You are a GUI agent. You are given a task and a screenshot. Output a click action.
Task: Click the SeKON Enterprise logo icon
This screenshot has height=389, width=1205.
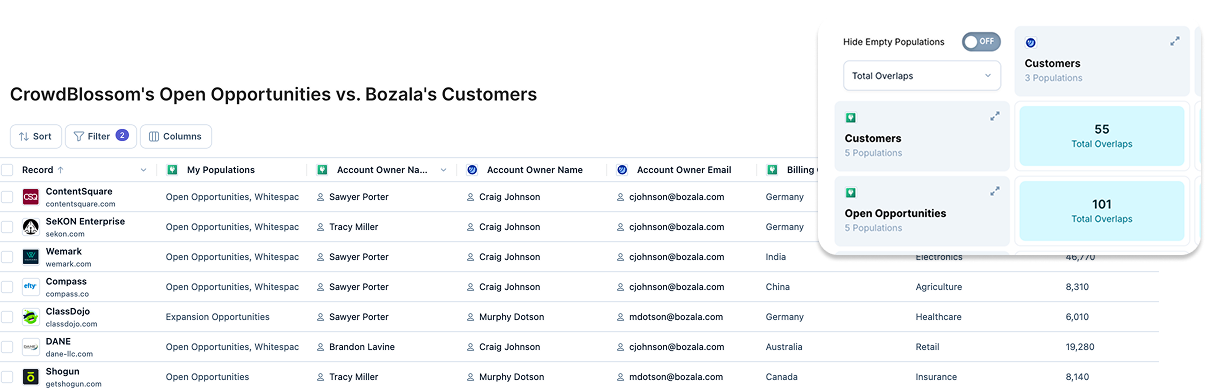pyautogui.click(x=31, y=227)
